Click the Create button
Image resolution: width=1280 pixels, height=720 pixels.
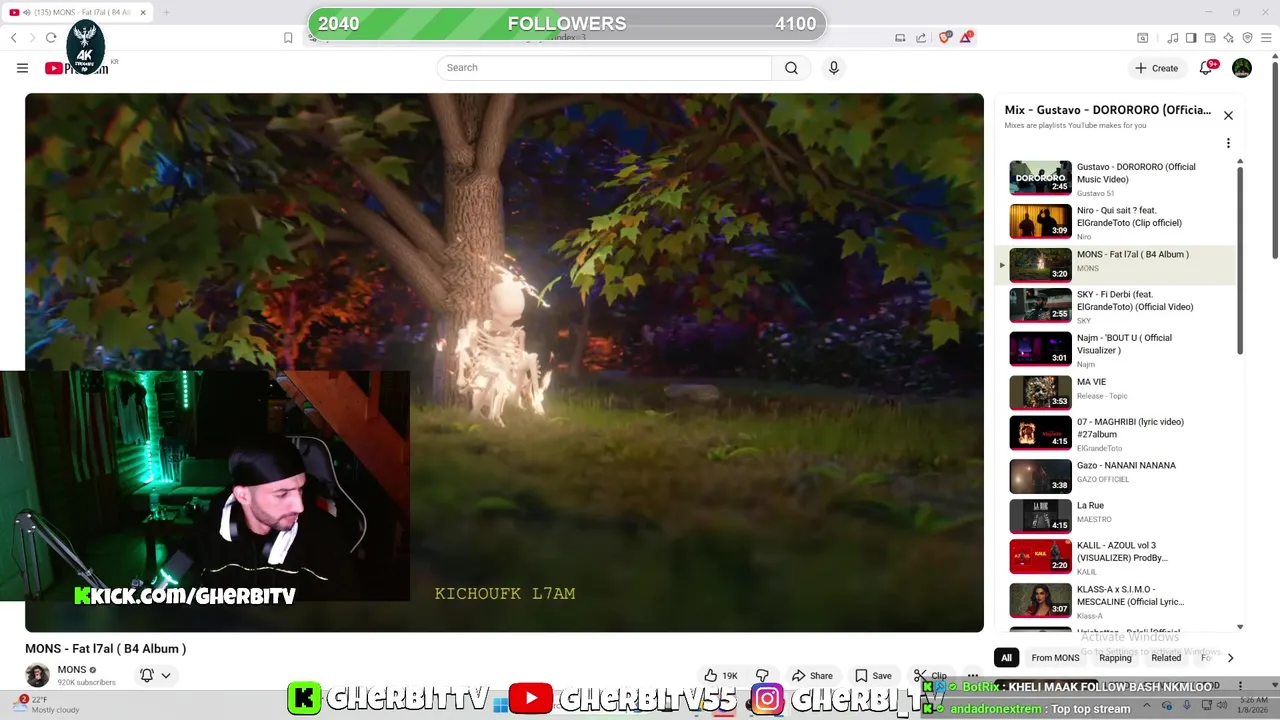pos(1156,68)
